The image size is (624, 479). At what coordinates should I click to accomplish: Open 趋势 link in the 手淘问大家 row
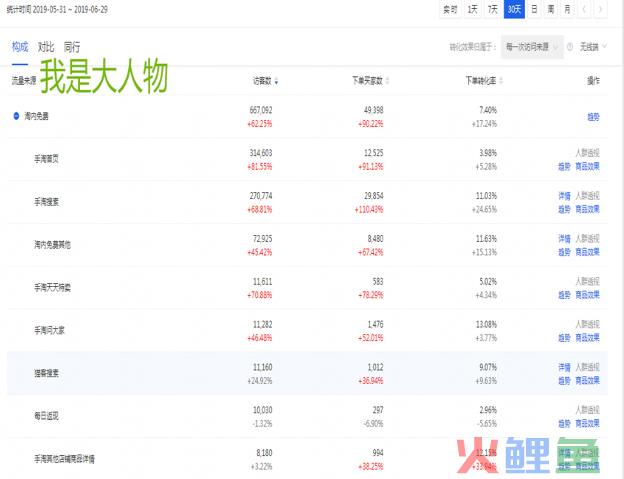(x=564, y=338)
